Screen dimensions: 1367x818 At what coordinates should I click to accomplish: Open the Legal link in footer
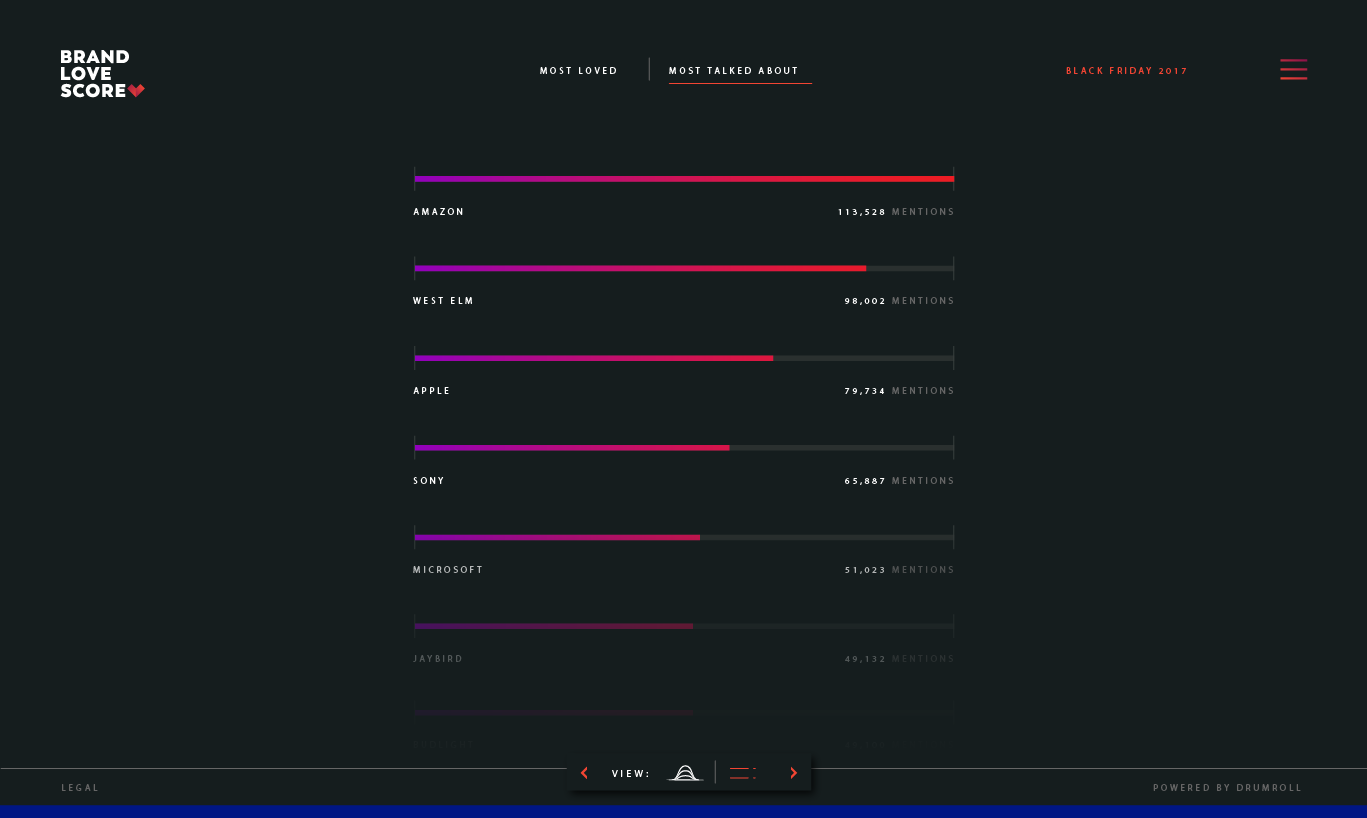(x=80, y=788)
